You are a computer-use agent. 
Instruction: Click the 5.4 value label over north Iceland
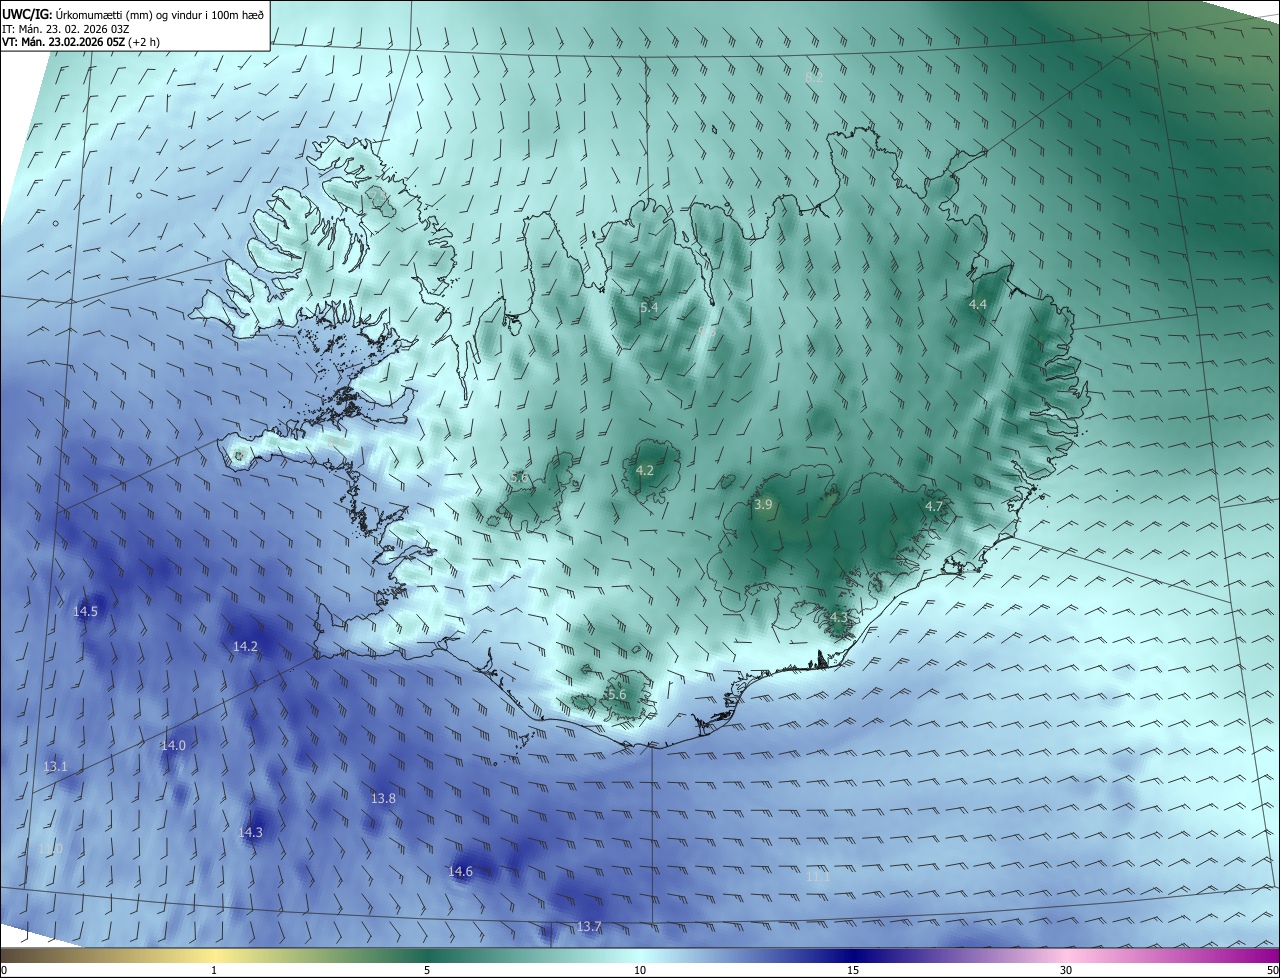coord(649,308)
